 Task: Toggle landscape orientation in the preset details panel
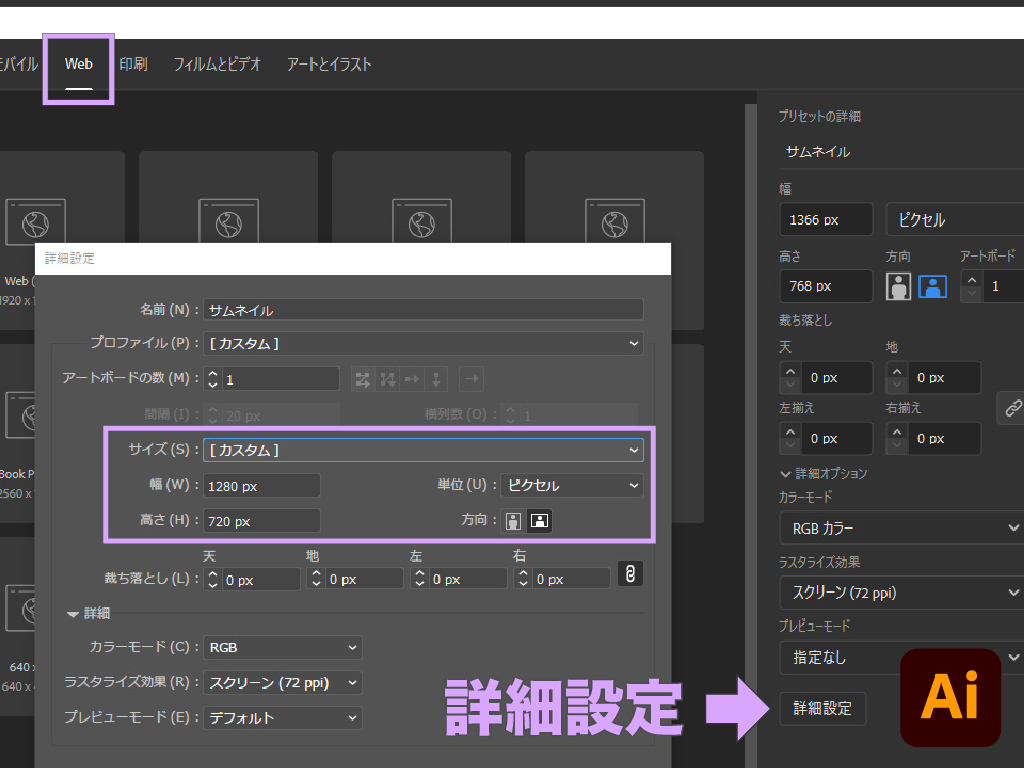coord(933,286)
